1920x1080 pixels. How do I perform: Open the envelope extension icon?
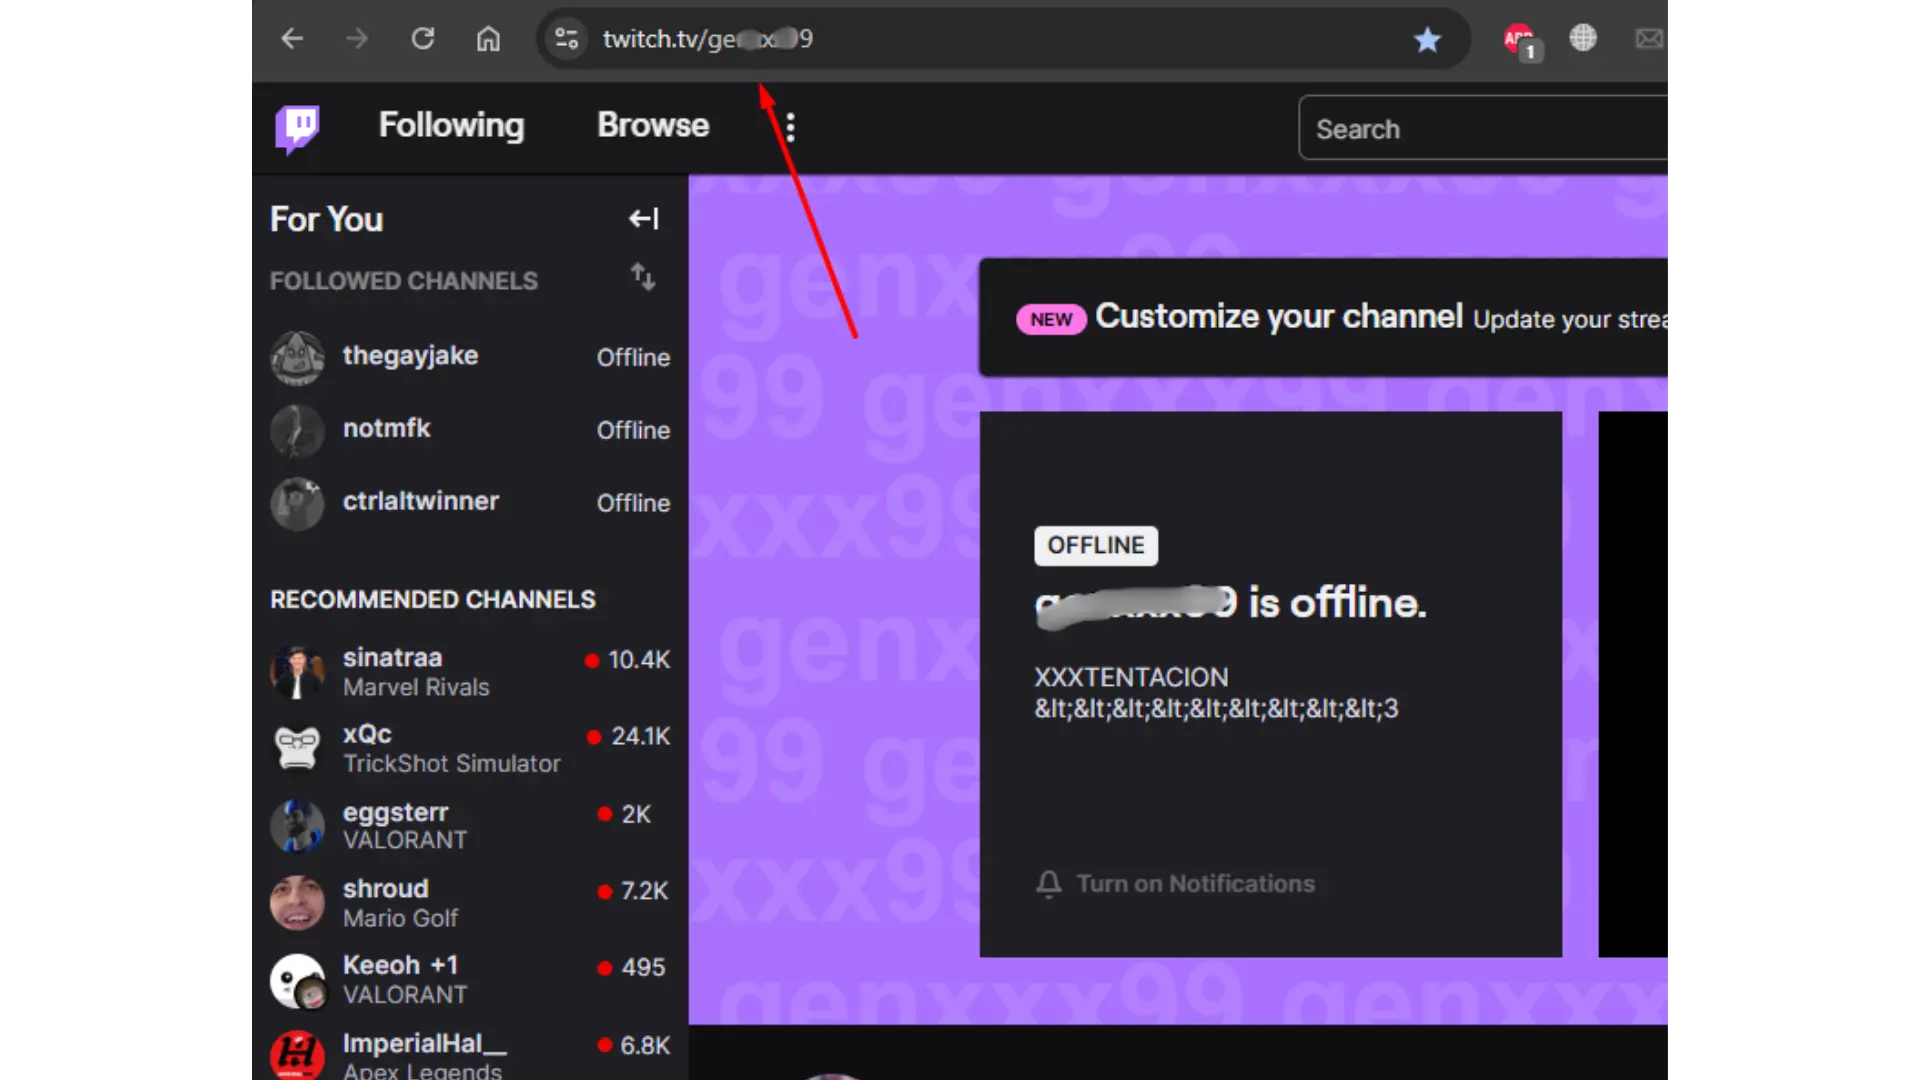(1649, 39)
